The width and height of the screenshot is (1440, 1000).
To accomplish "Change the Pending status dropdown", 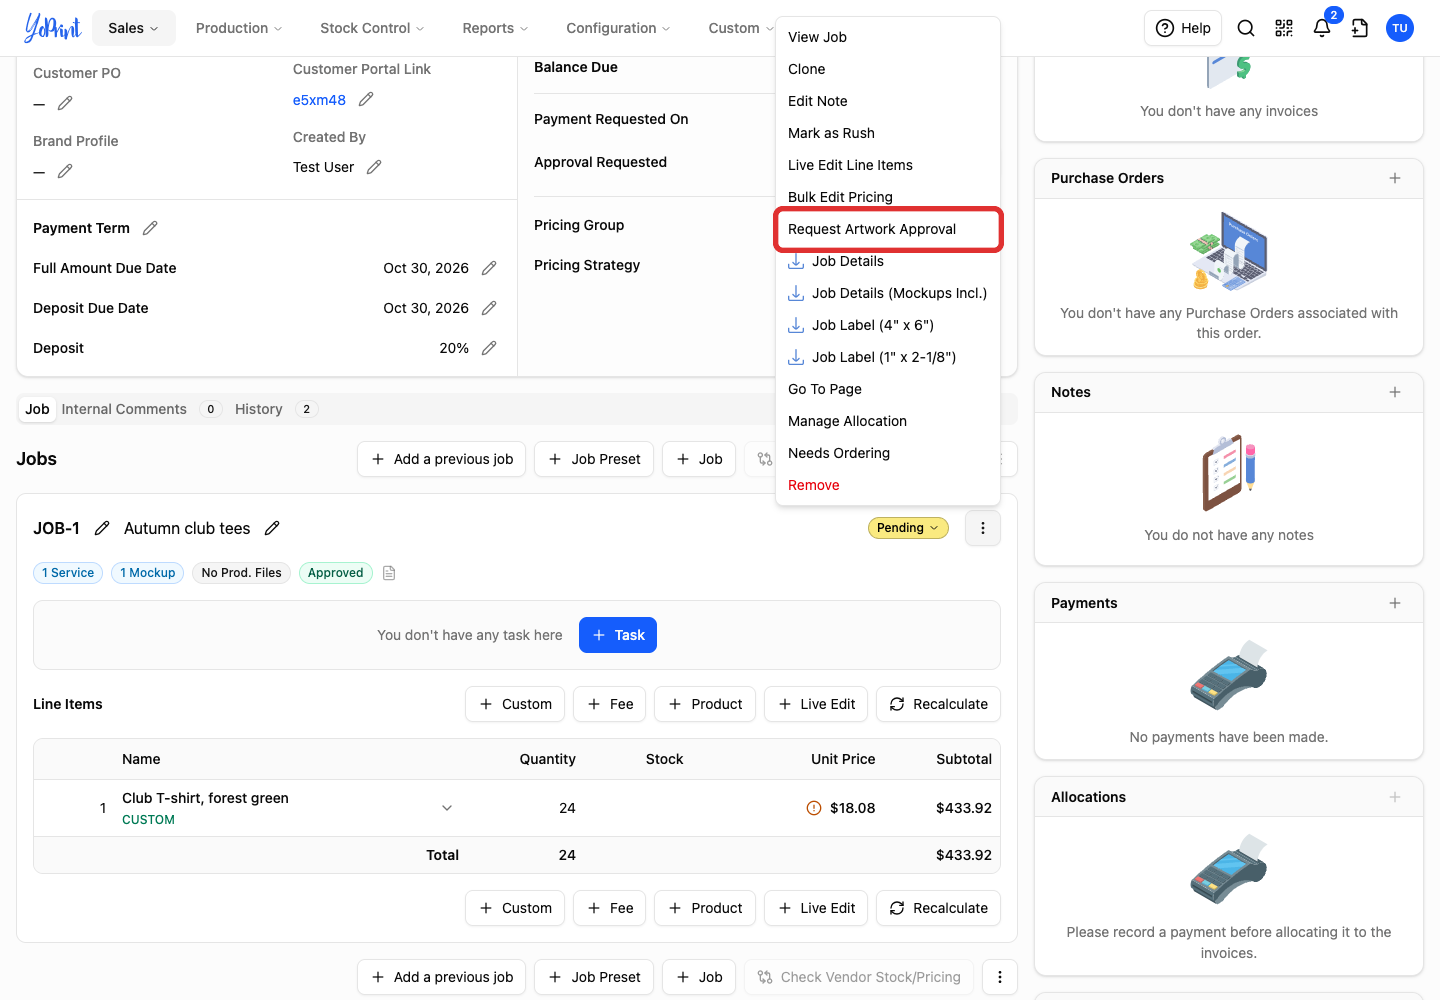I will pyautogui.click(x=908, y=528).
